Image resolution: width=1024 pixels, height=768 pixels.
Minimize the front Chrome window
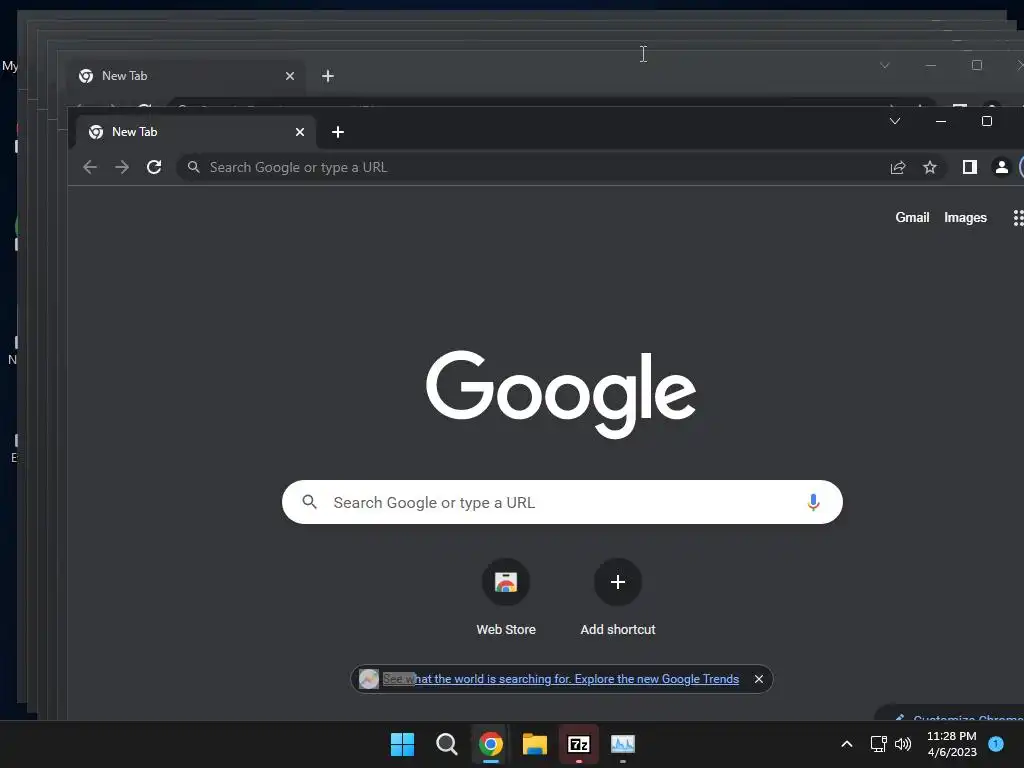[940, 121]
